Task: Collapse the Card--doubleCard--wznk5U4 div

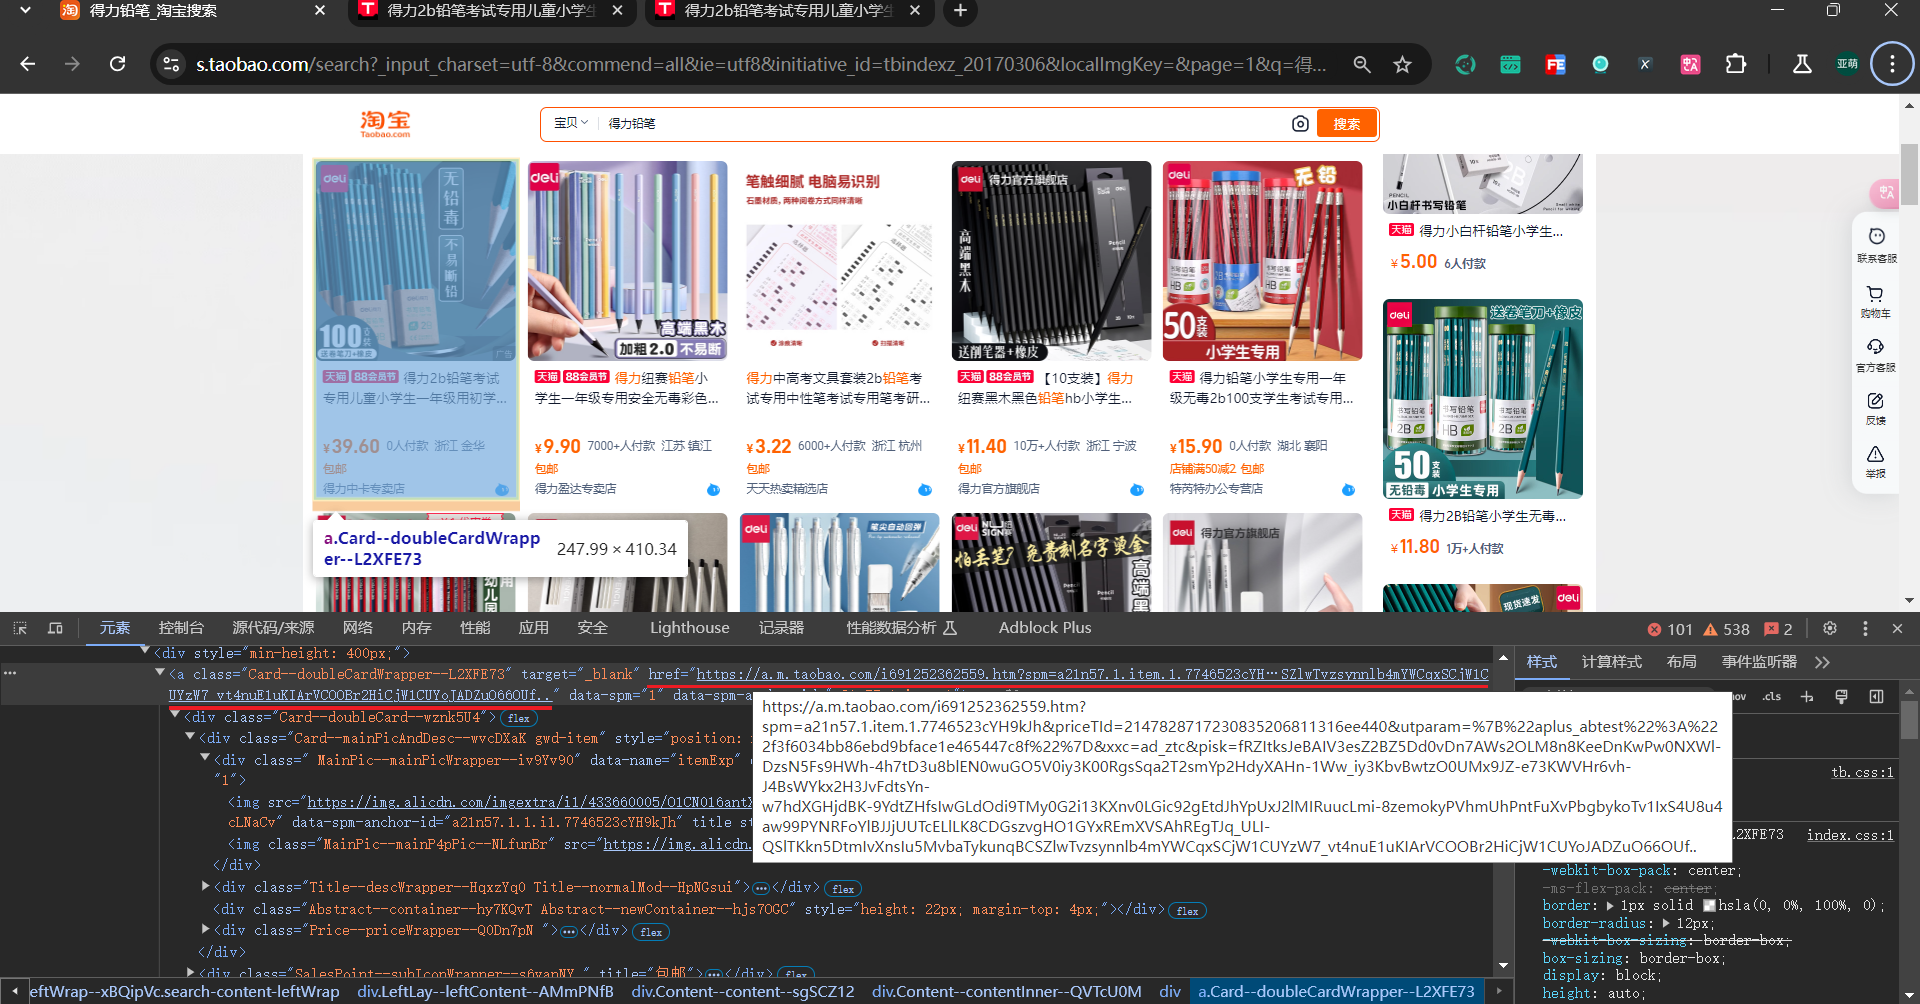Action: coord(175,716)
